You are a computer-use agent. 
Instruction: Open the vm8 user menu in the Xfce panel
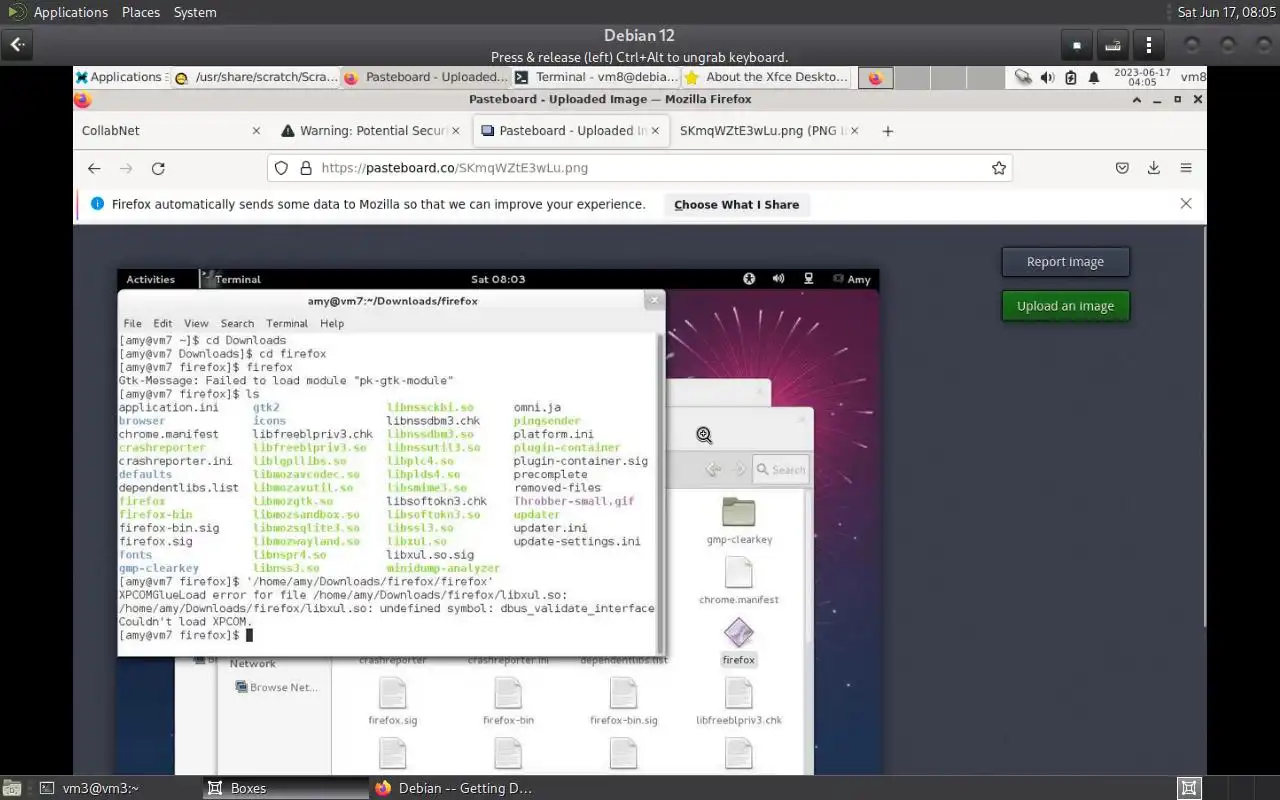(1193, 78)
